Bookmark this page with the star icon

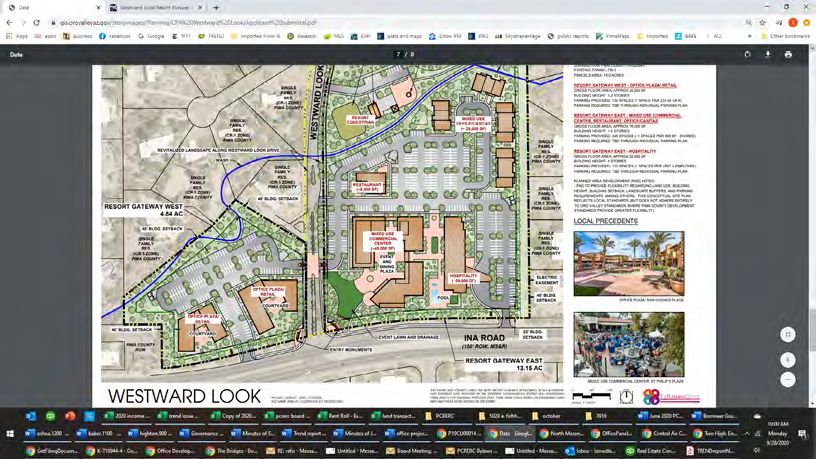tap(762, 22)
